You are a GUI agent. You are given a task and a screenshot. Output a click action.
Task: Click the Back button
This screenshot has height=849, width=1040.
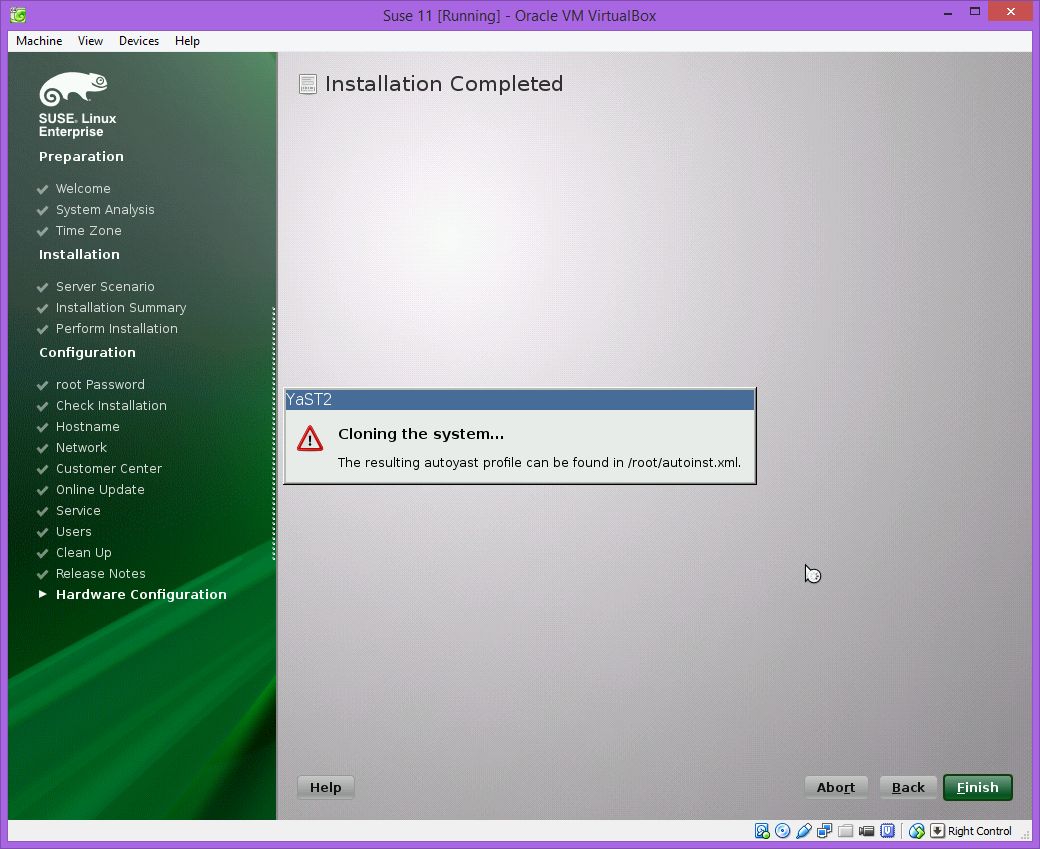click(x=908, y=787)
